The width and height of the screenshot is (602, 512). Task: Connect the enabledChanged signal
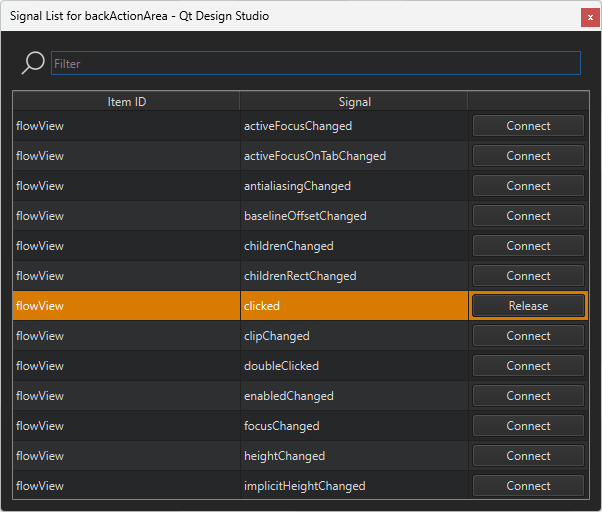click(x=528, y=396)
